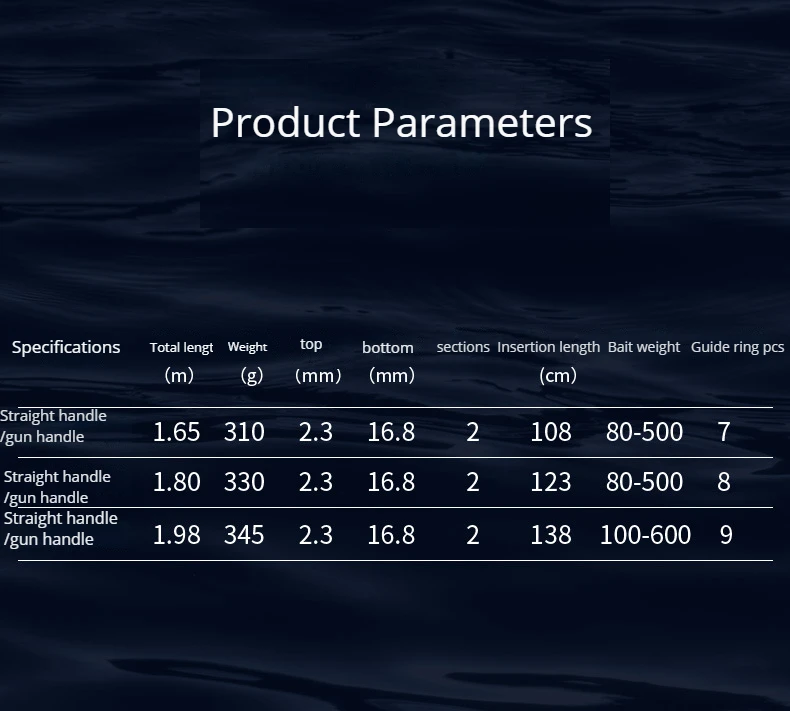Select the Bait weight column header
This screenshot has width=790, height=711.
644,347
